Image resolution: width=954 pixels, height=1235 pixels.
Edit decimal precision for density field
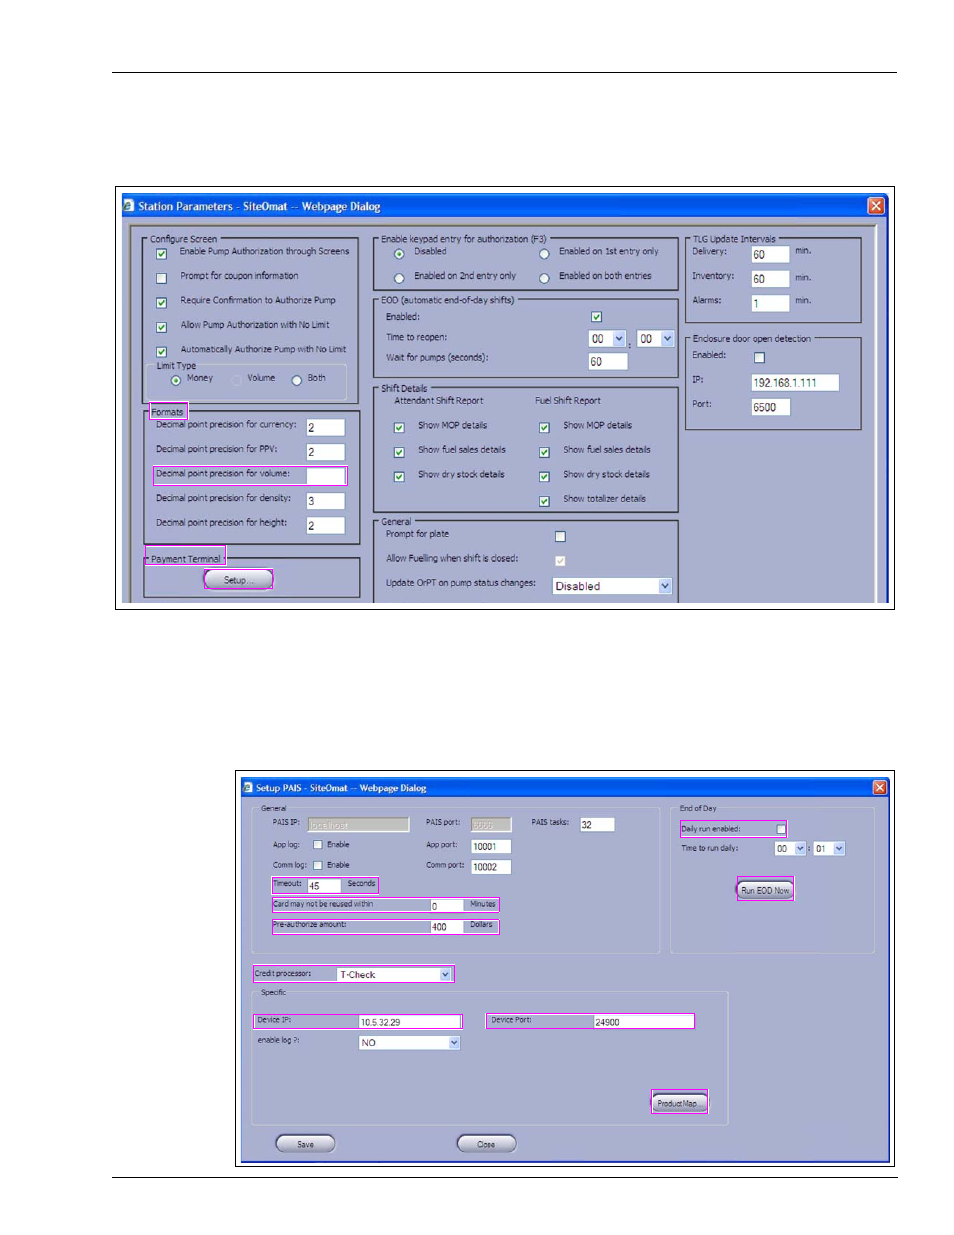point(326,501)
